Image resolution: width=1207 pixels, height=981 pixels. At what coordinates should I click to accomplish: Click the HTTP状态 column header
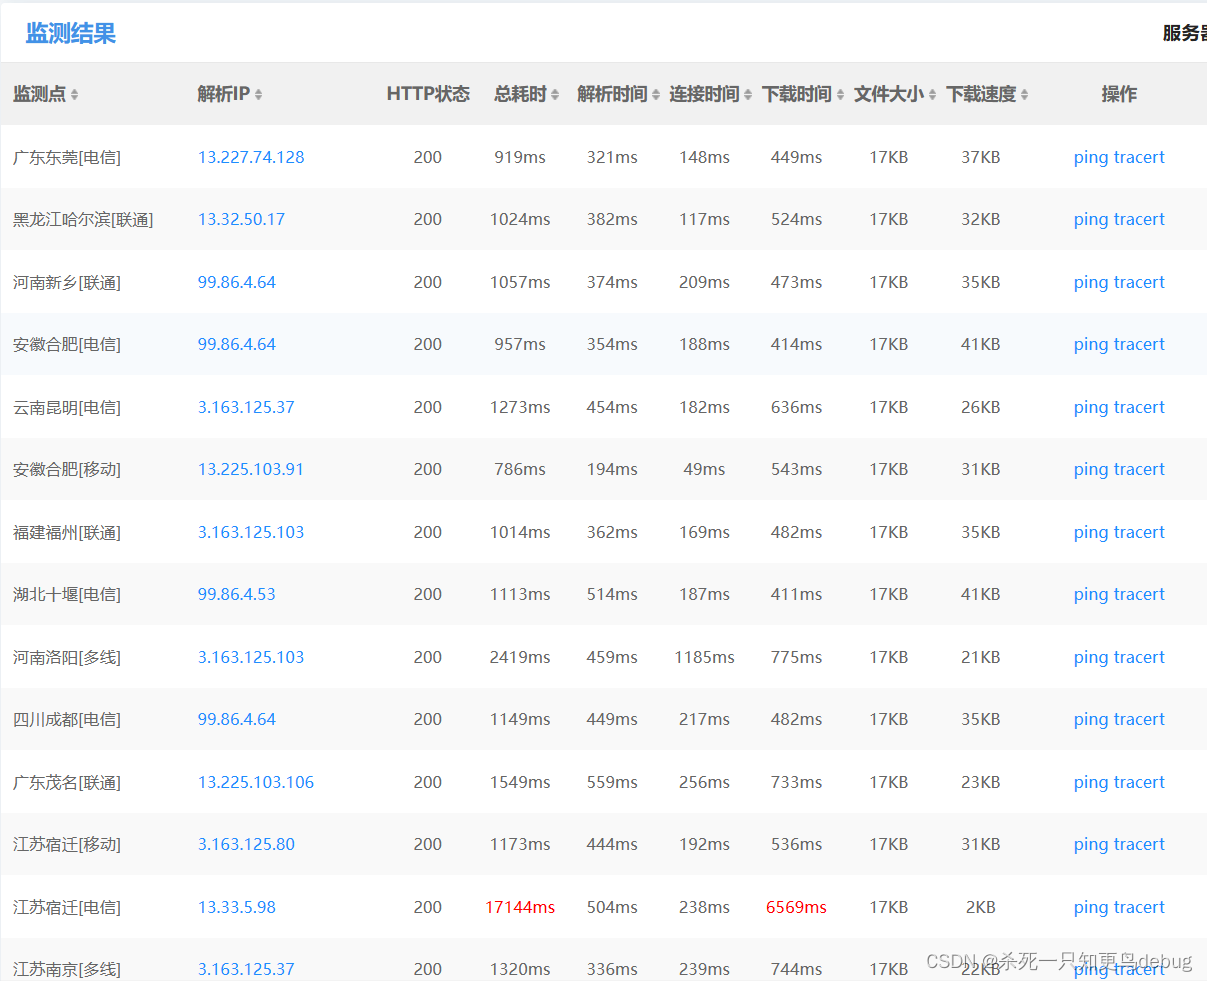[x=428, y=94]
